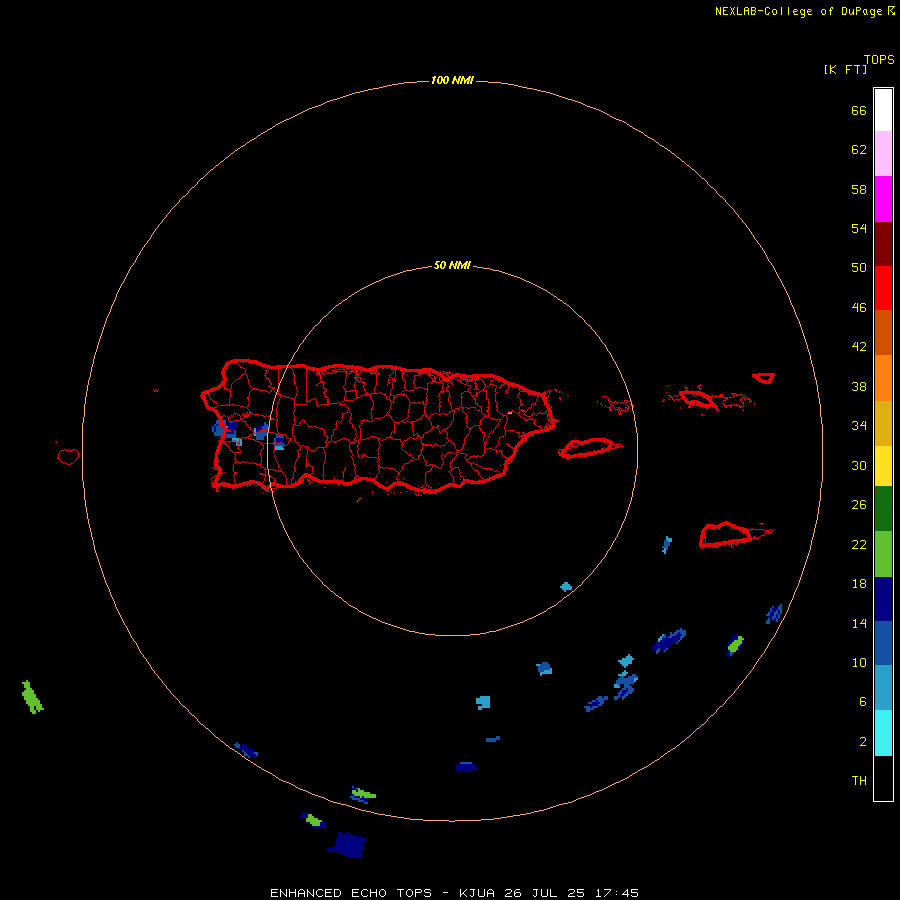
Task: Select the "58" legend value
Action: 859,189
